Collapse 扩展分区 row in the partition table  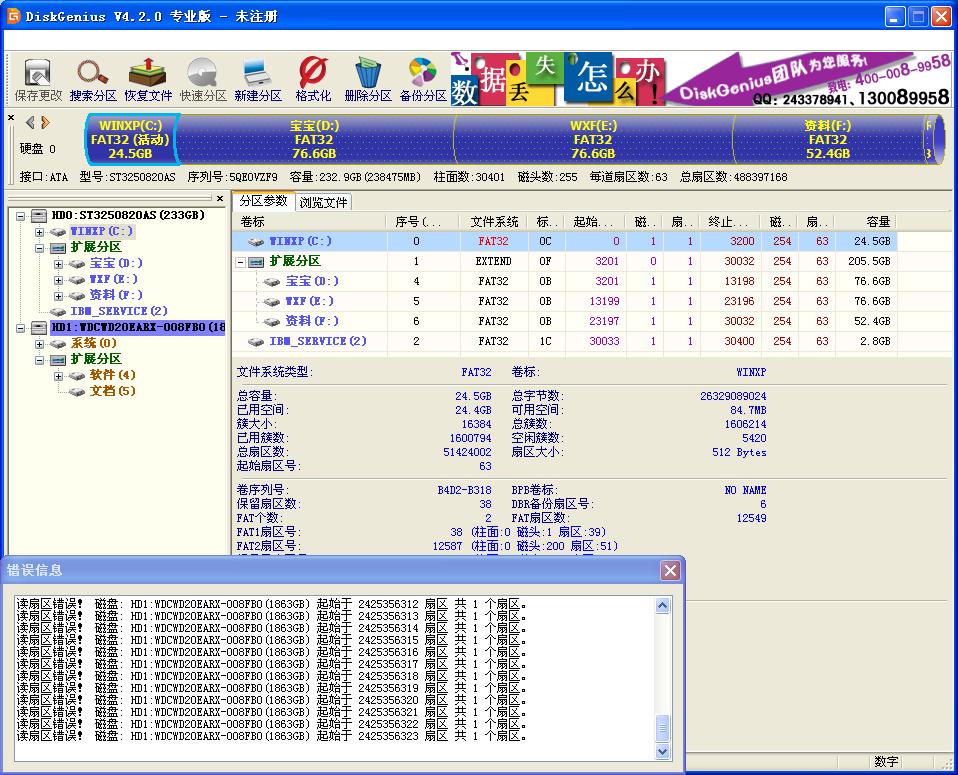coord(241,262)
